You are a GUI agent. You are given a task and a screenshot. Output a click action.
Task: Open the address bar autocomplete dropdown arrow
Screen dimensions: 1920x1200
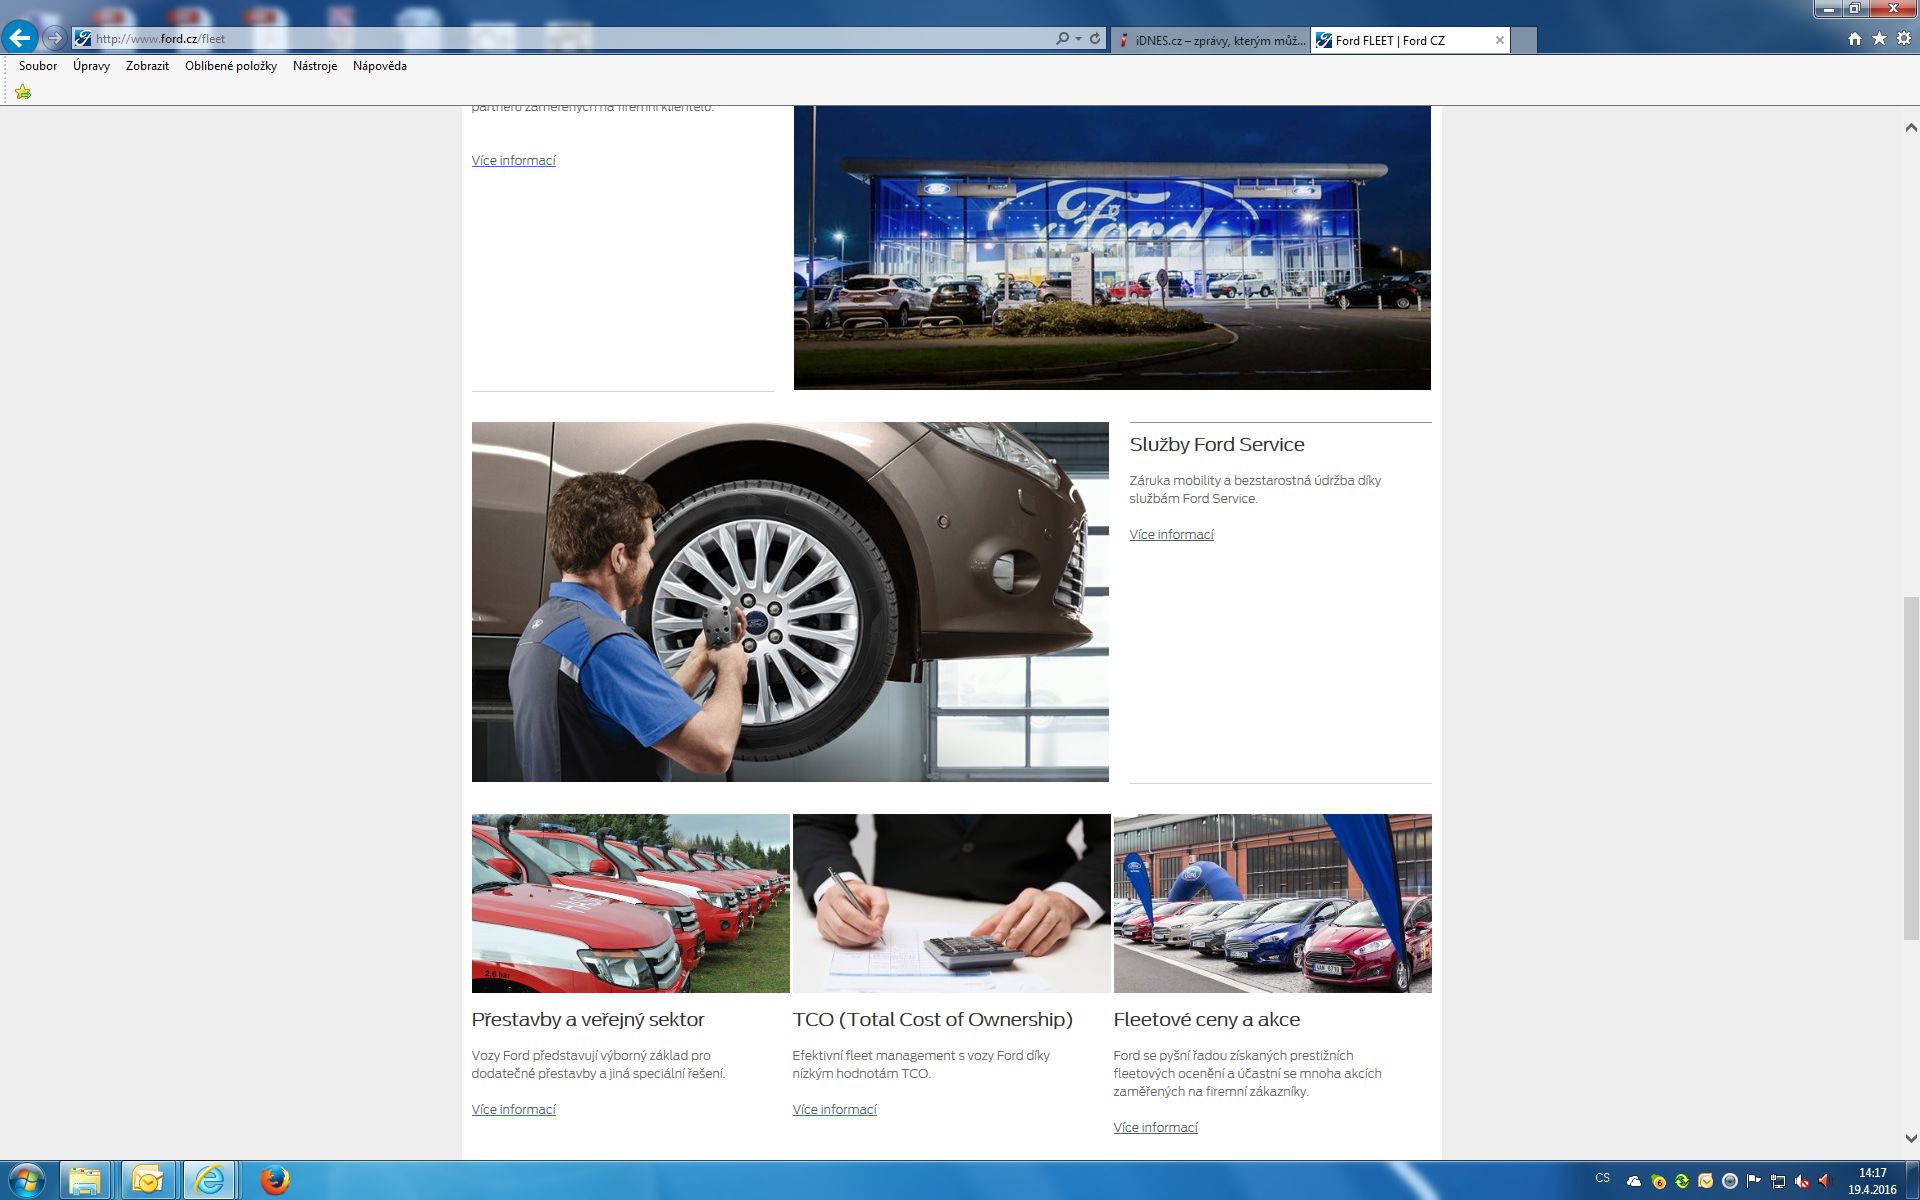coord(1078,39)
